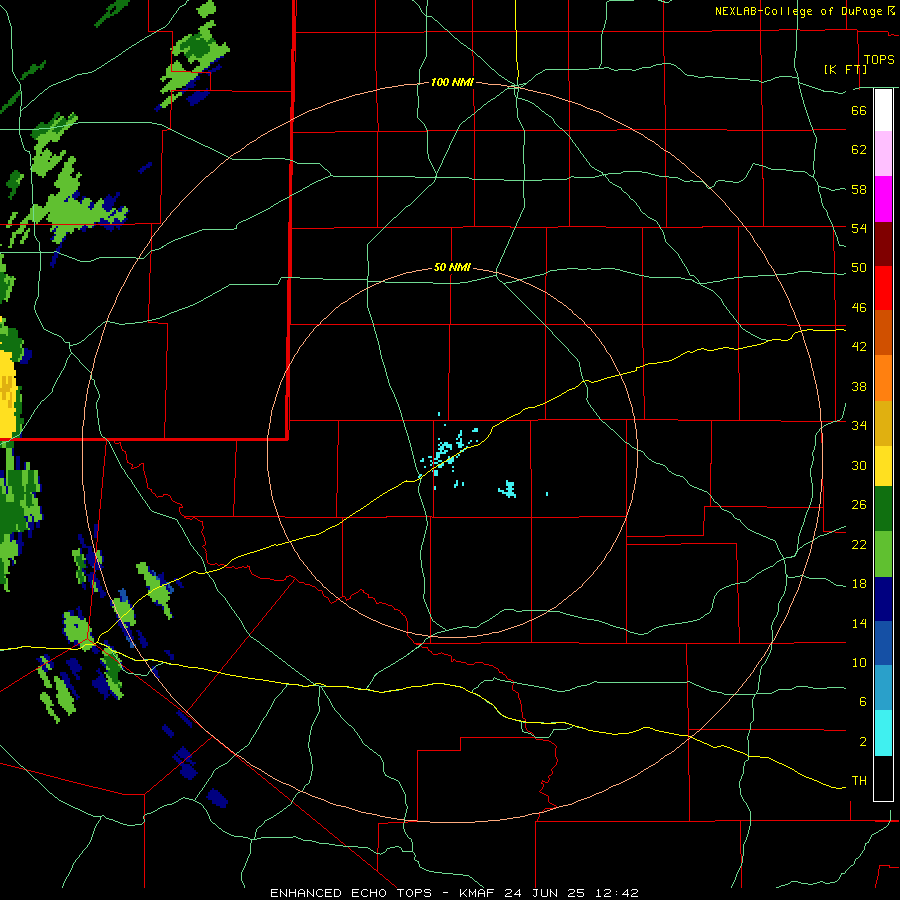The width and height of the screenshot is (900, 900).
Task: Select the bright red legend swatch
Action: point(883,288)
